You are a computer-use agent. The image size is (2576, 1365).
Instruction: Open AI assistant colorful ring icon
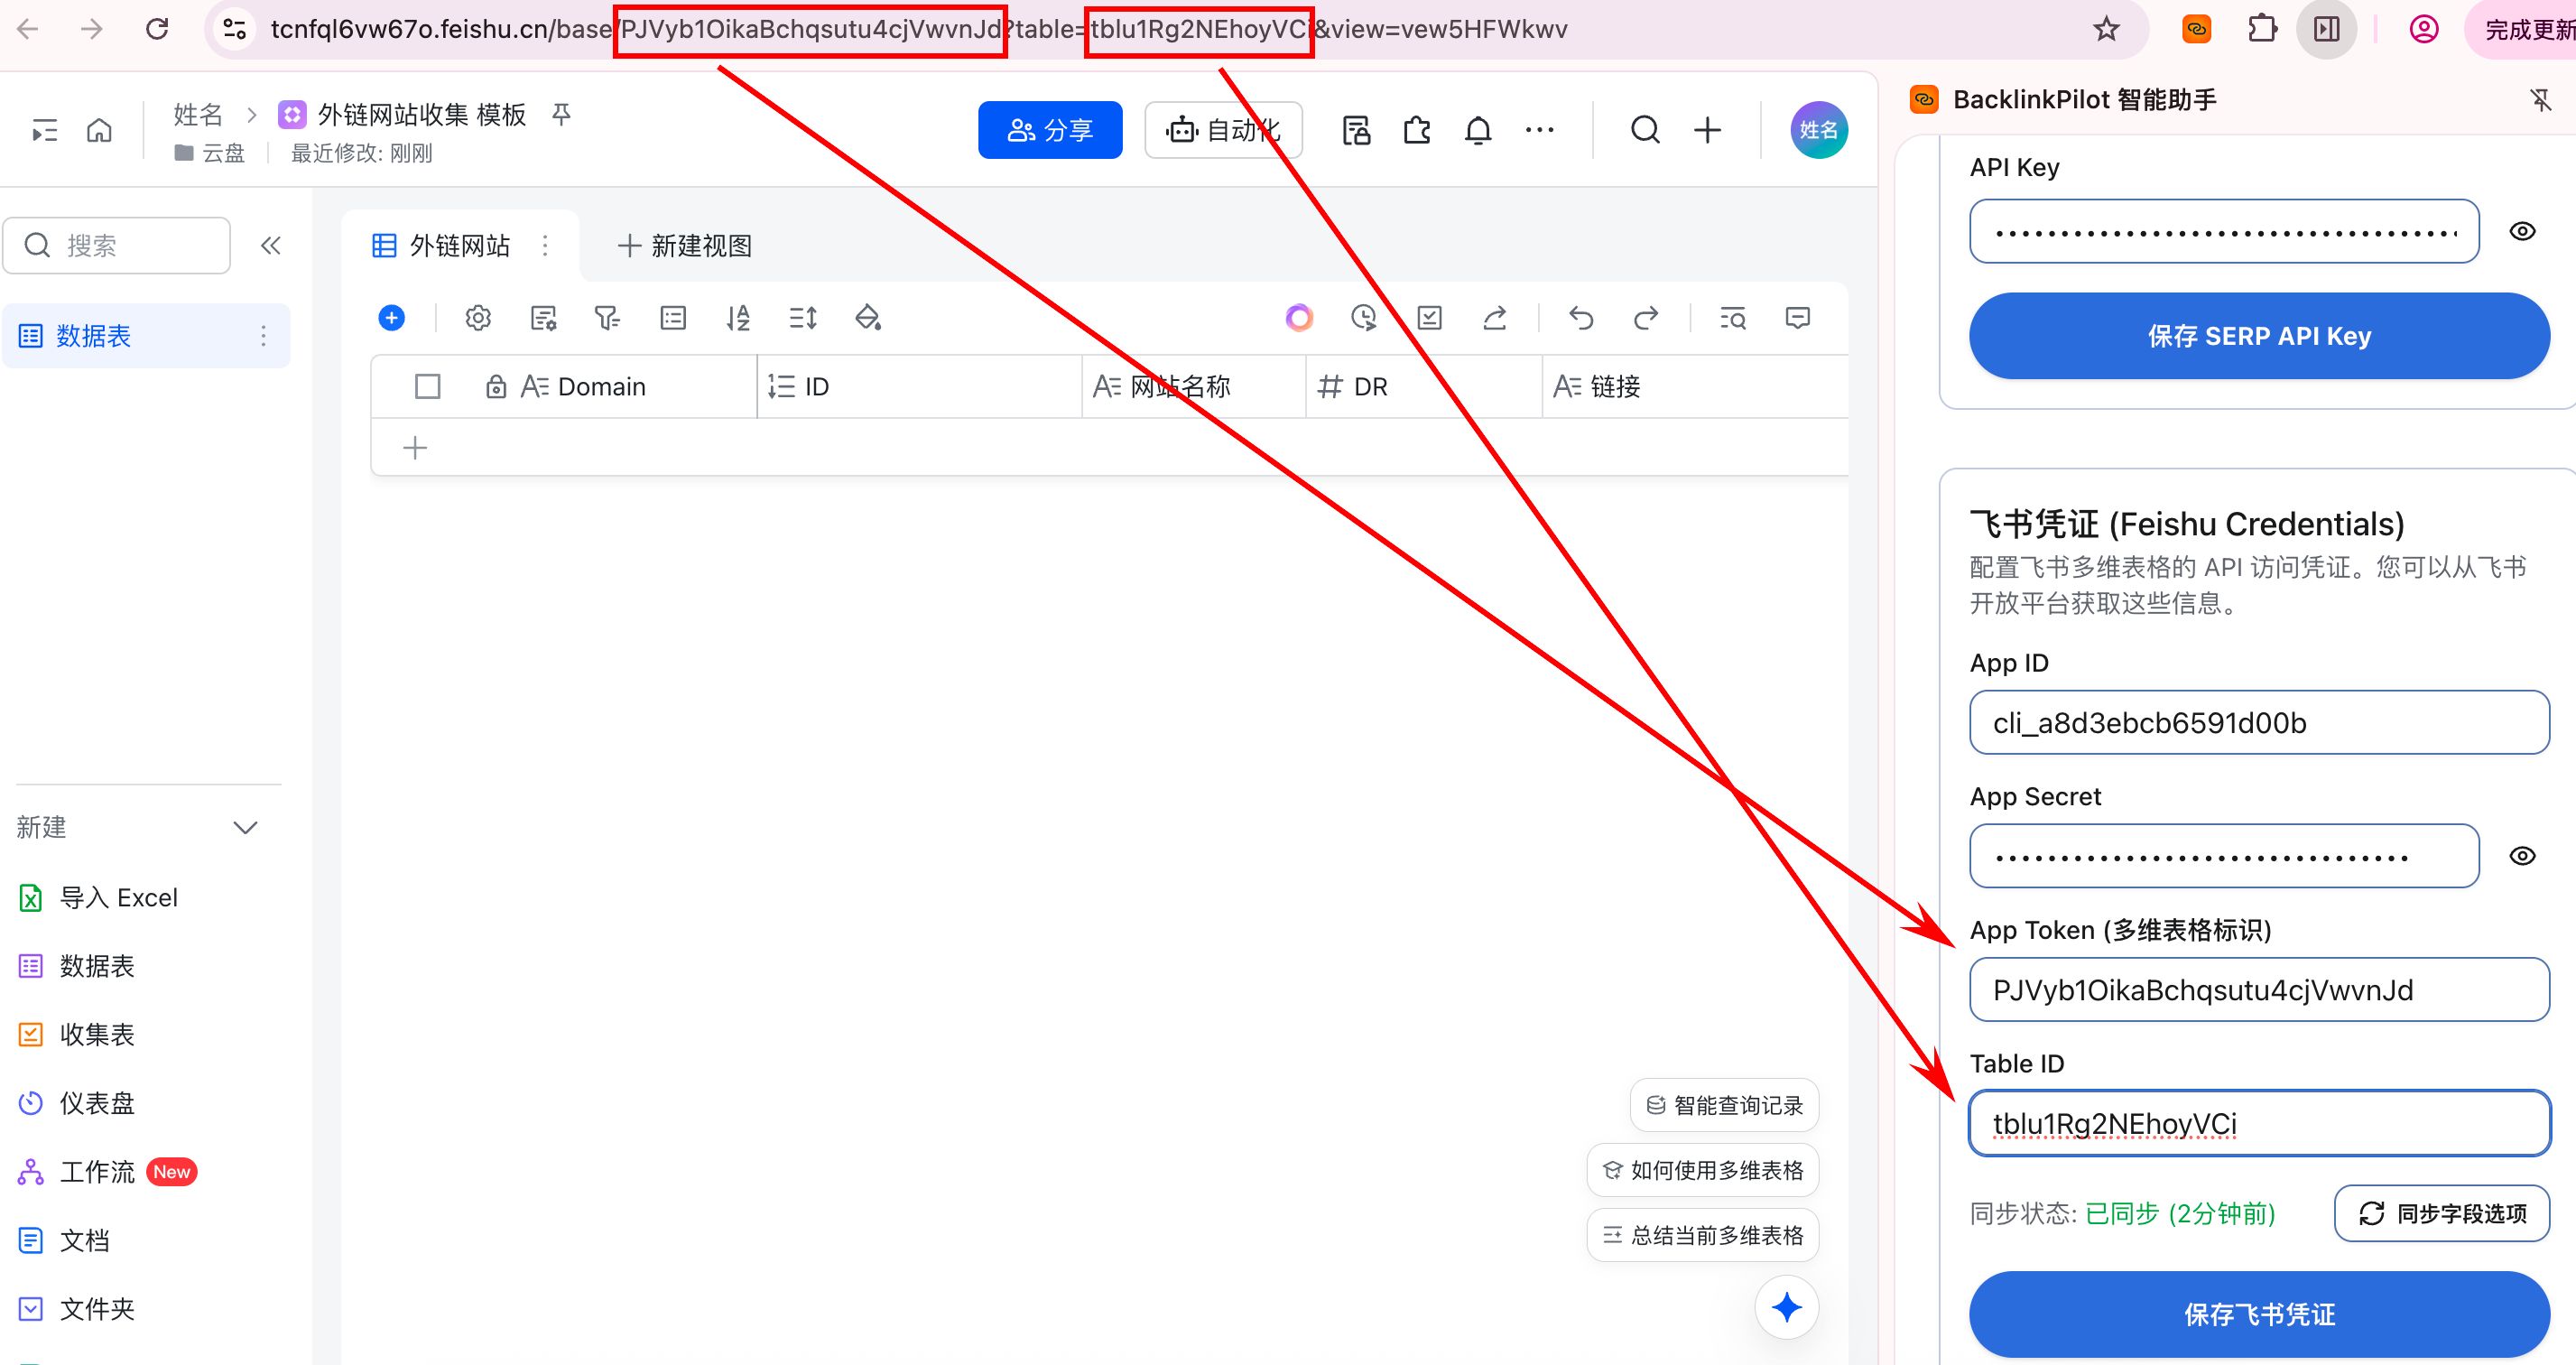1299,318
